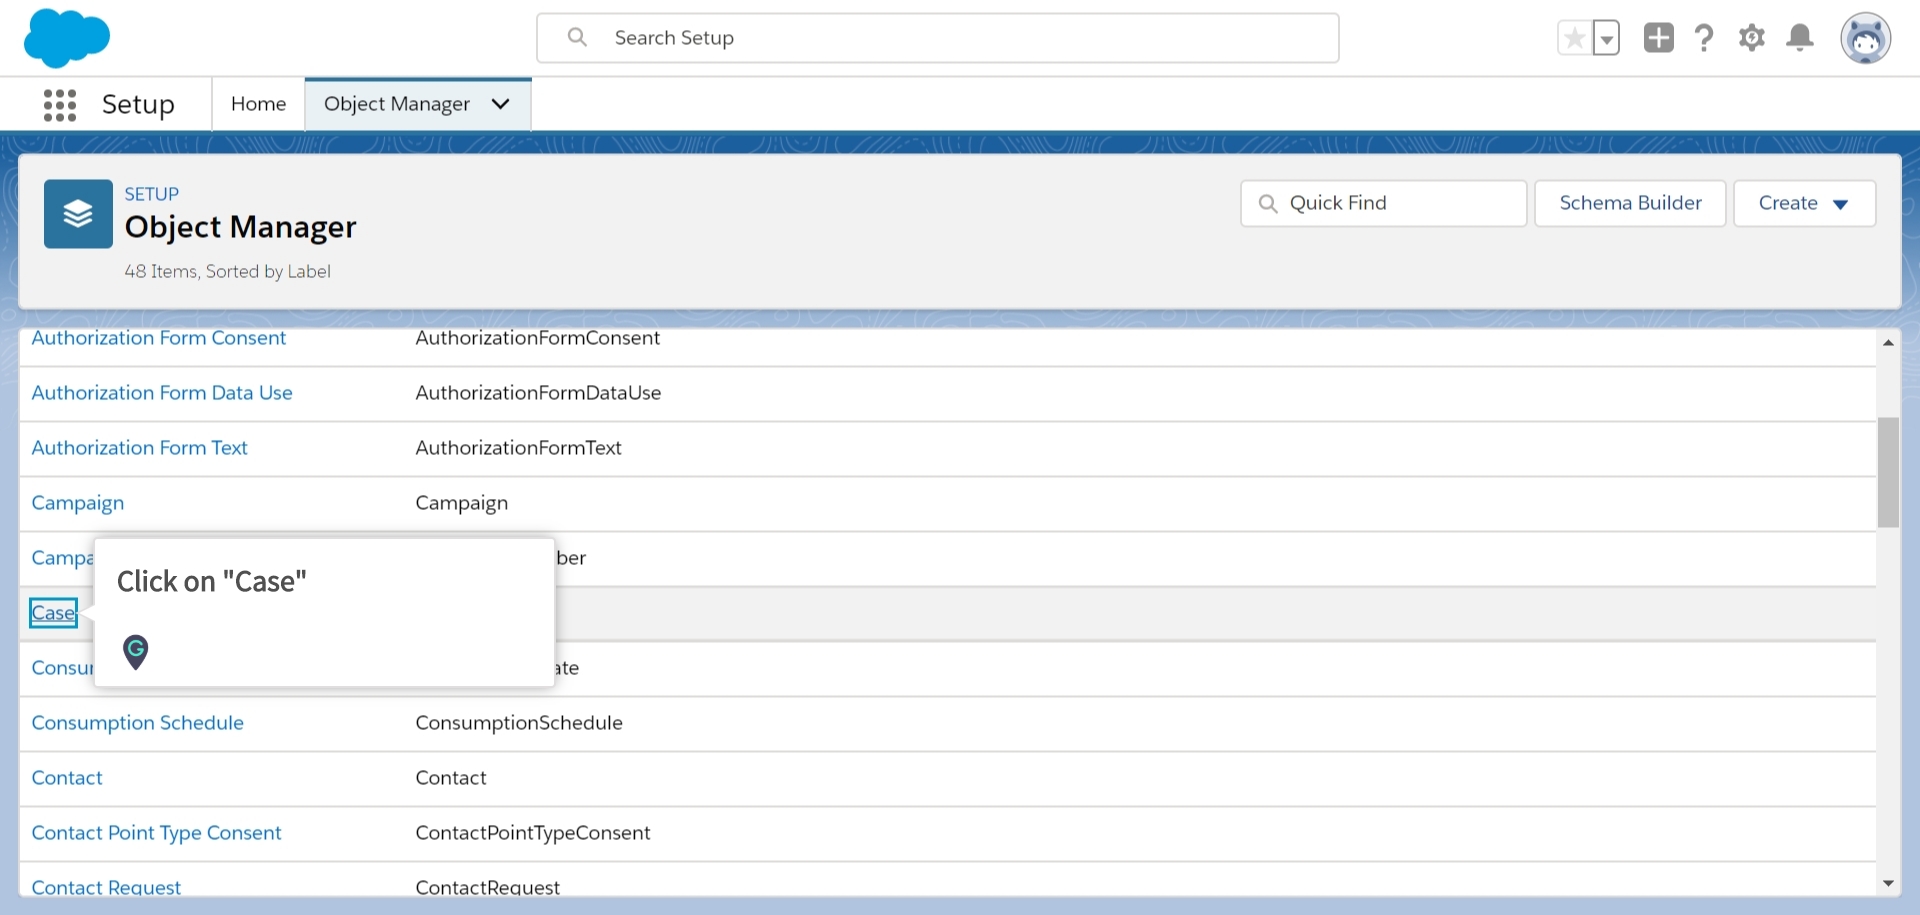The width and height of the screenshot is (1920, 915).
Task: Click the list scrollbar down arrow
Action: coord(1888,883)
